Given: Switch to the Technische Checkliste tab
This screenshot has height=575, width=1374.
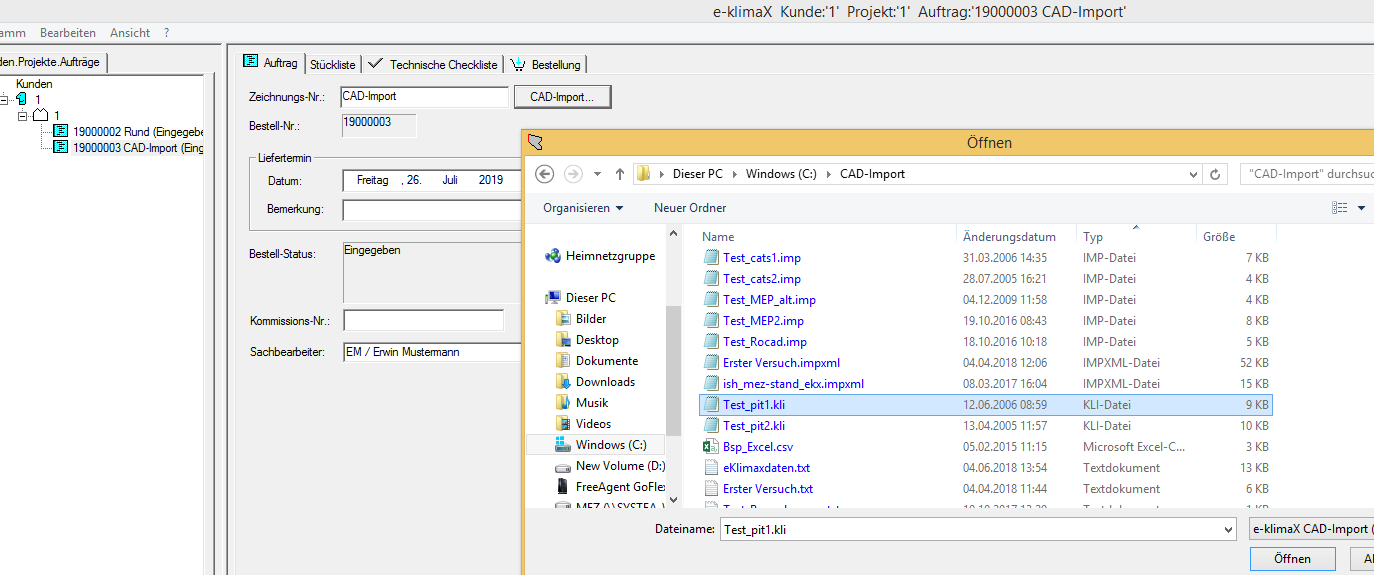Looking at the screenshot, I should (433, 64).
